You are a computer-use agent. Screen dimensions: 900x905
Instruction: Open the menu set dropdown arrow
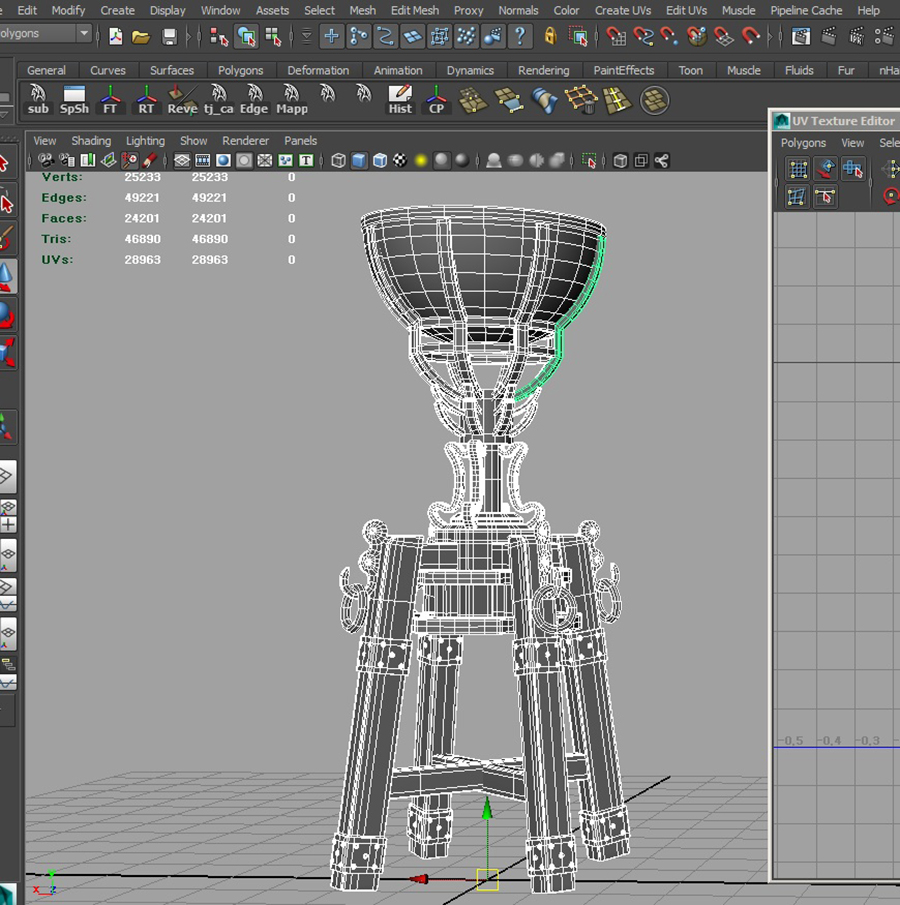[84, 33]
